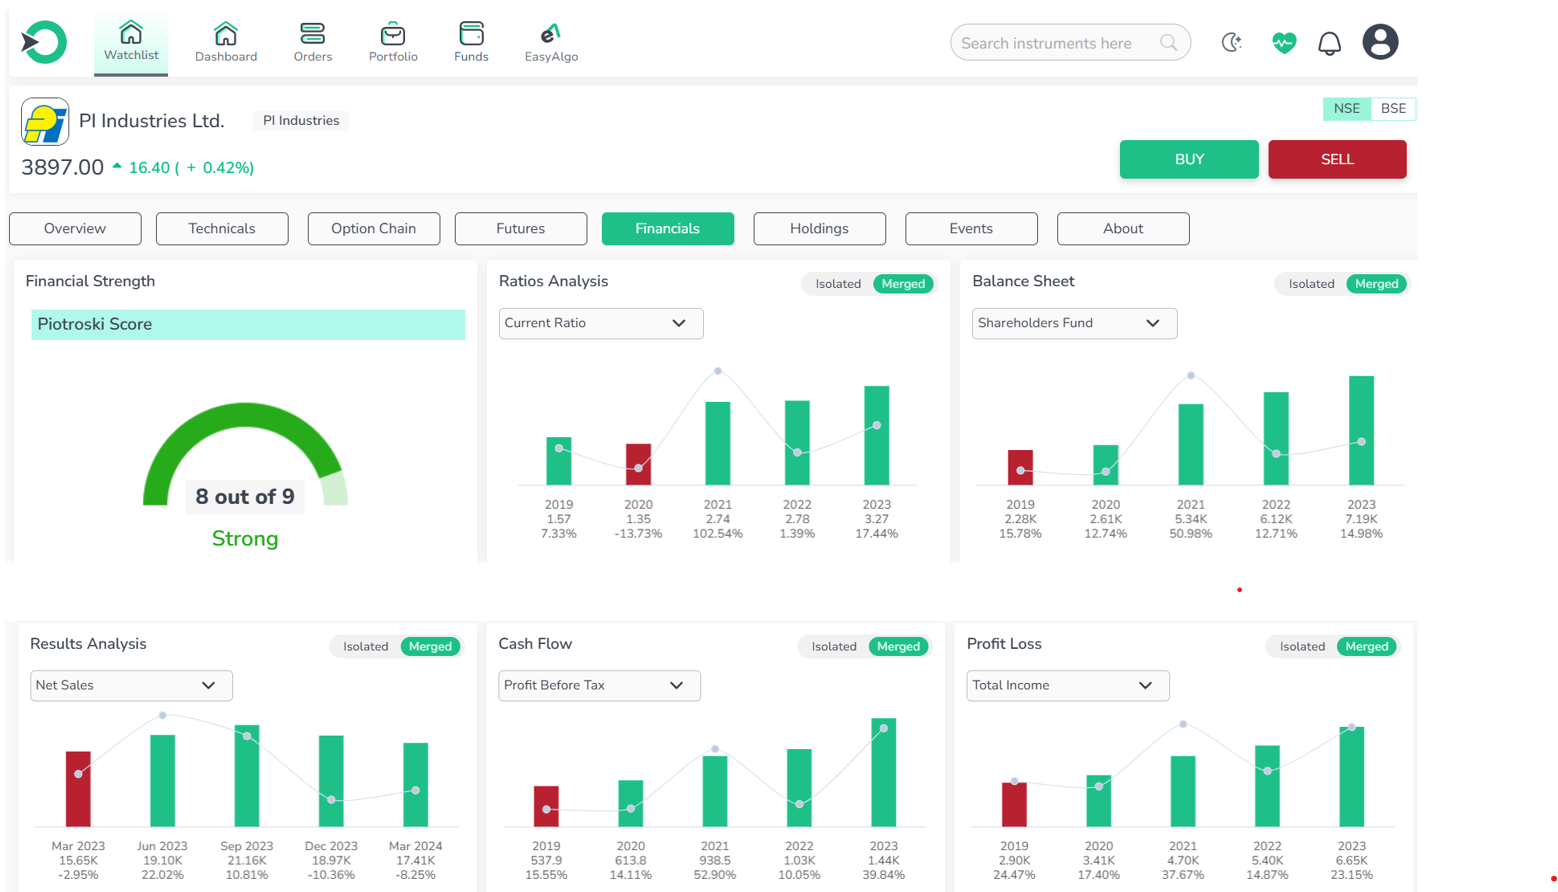
Task: Set Profit Loss to Isolated
Action: (1302, 647)
